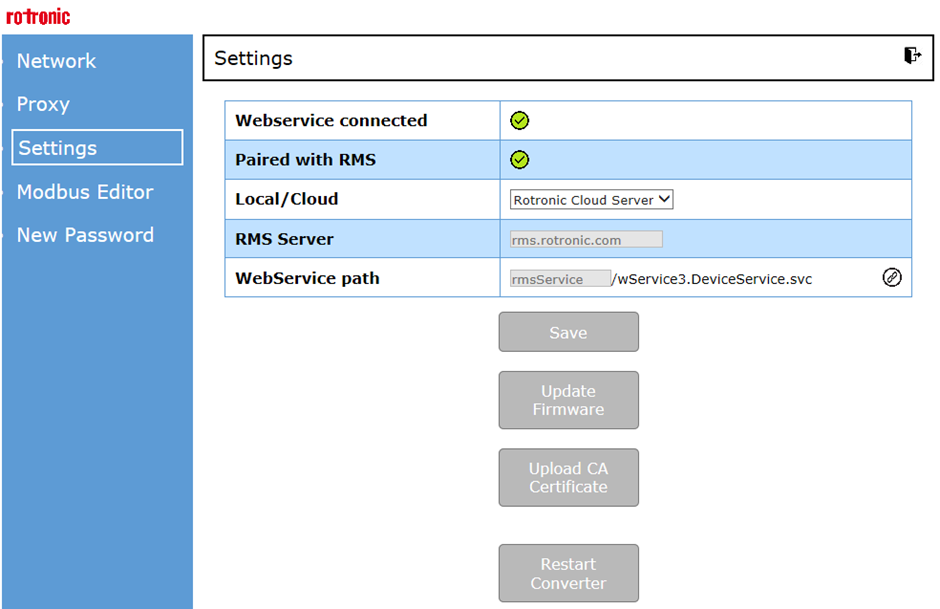
Task: Click the logout icon in Settings header
Action: click(x=912, y=56)
